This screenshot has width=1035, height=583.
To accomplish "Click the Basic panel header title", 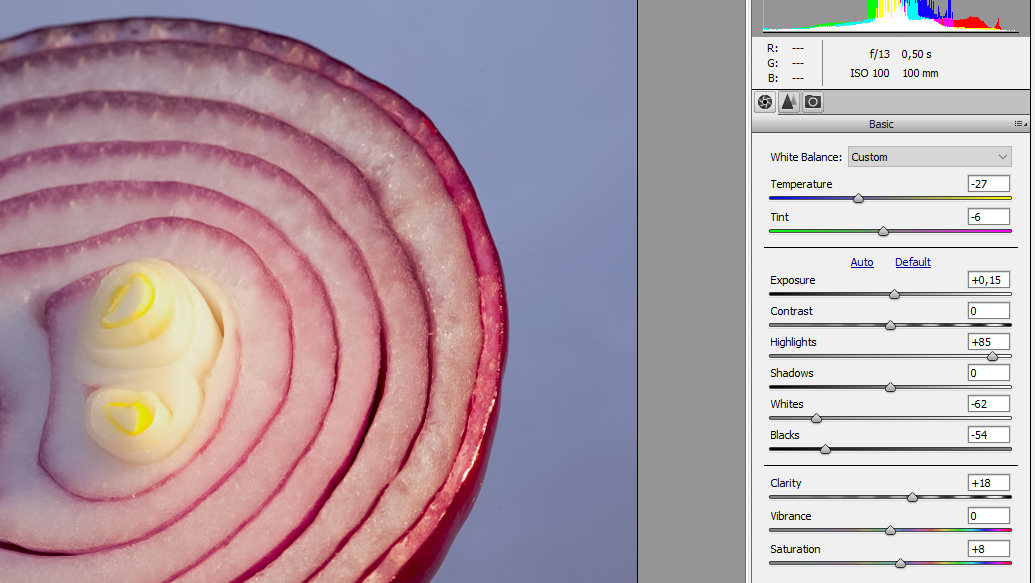I will pyautogui.click(x=881, y=124).
